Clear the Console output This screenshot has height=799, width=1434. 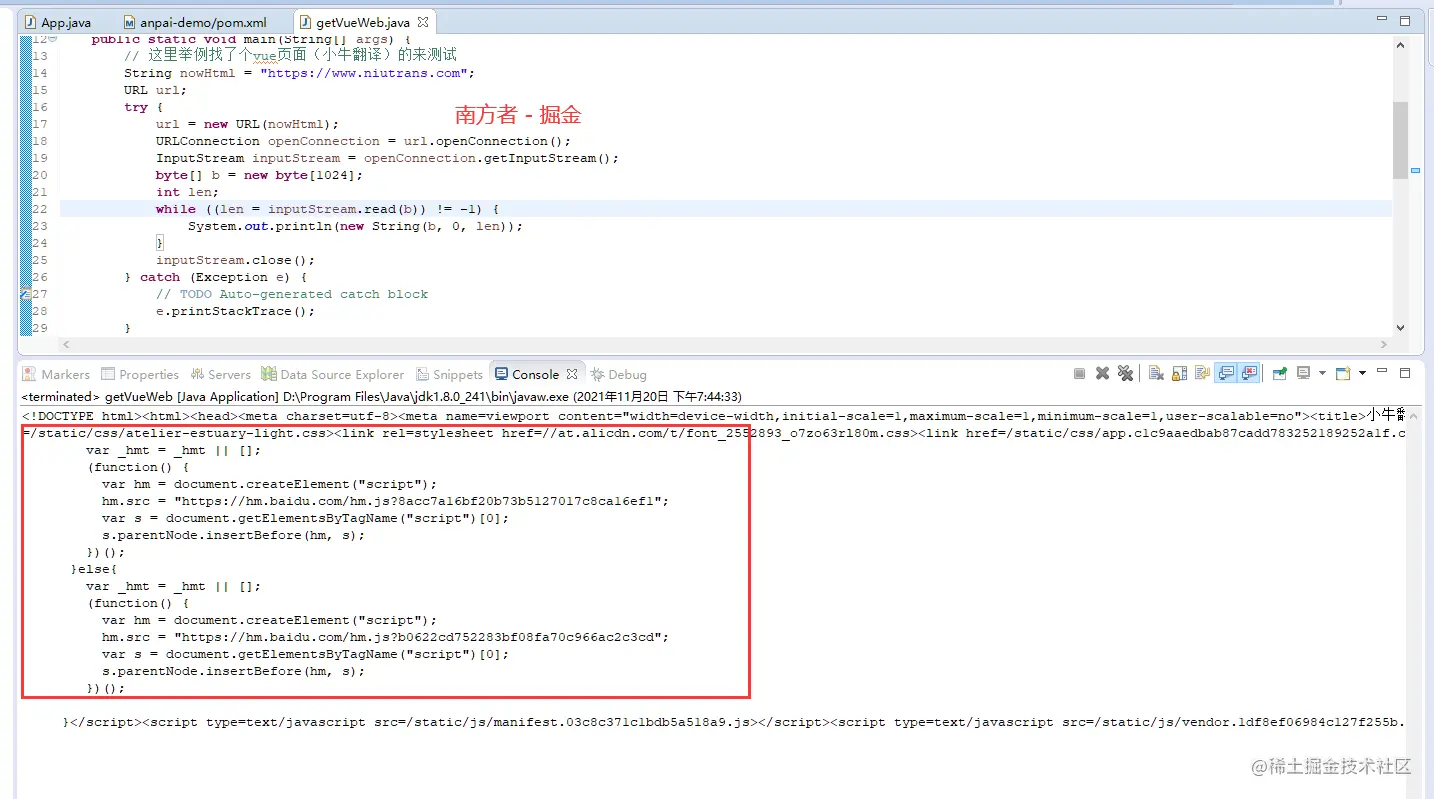coord(1156,374)
